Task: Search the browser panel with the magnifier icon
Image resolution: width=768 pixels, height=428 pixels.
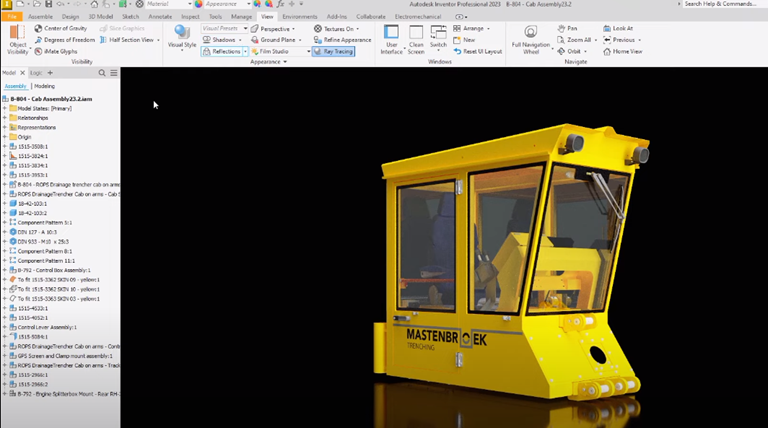Action: coord(102,73)
